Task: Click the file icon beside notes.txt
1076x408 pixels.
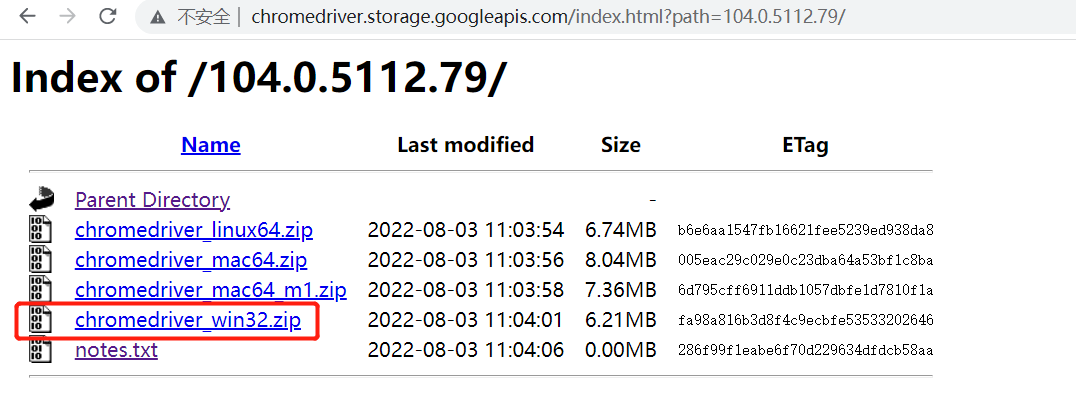Action: tap(40, 350)
